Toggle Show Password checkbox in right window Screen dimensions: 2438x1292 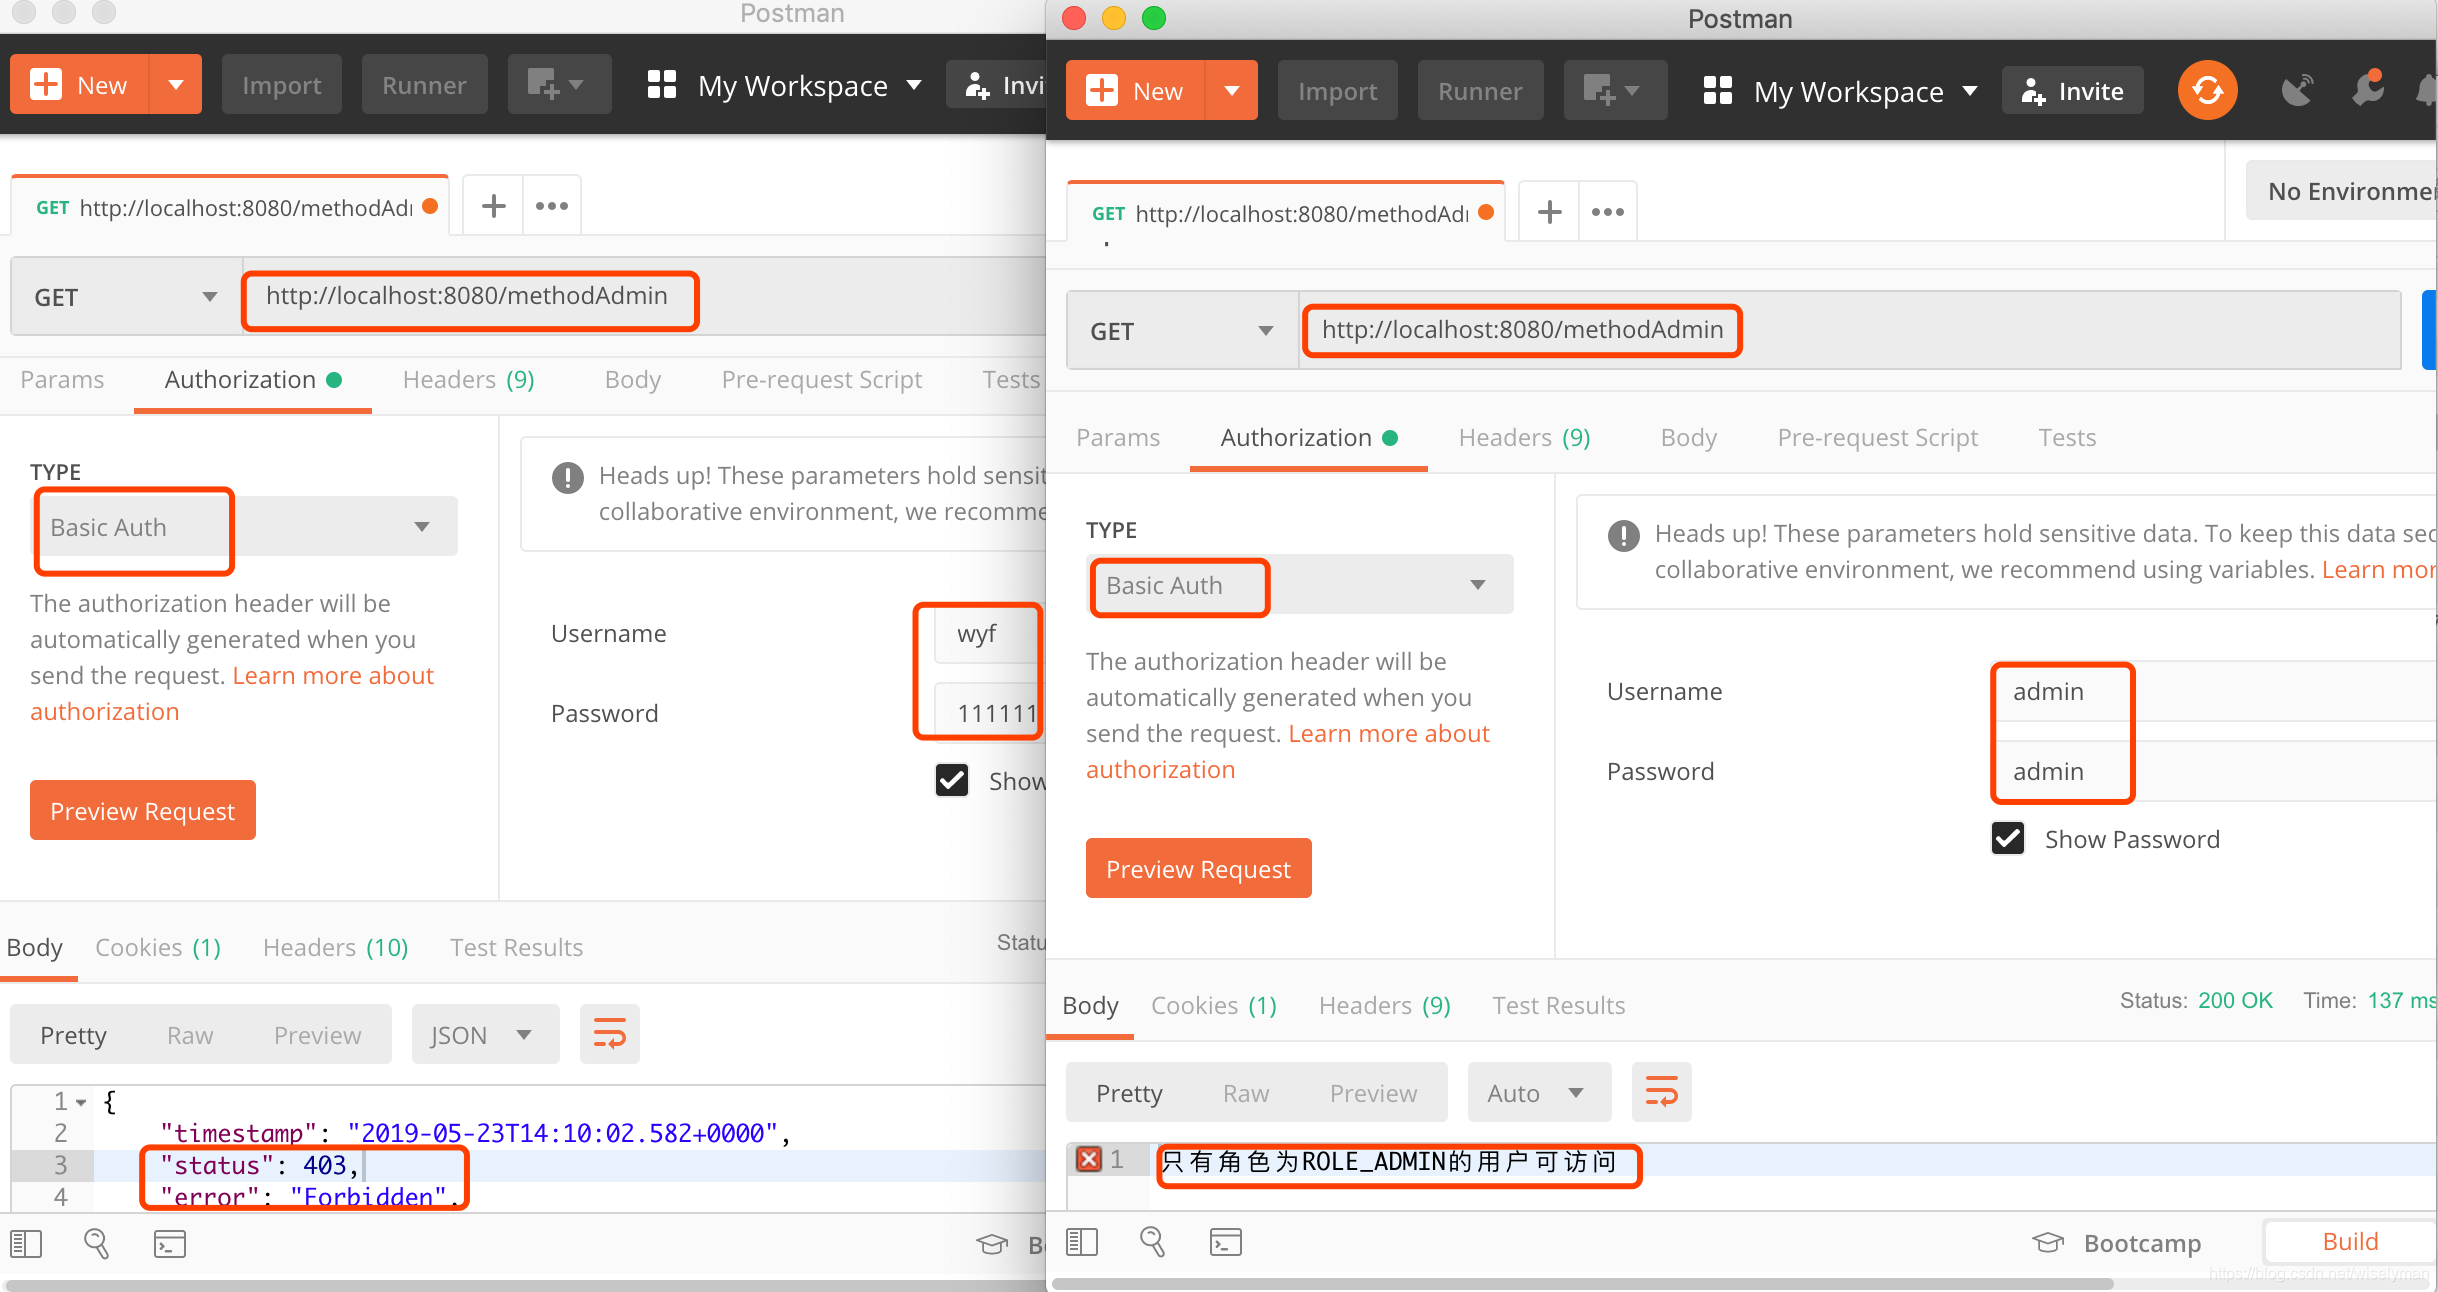point(2007,838)
